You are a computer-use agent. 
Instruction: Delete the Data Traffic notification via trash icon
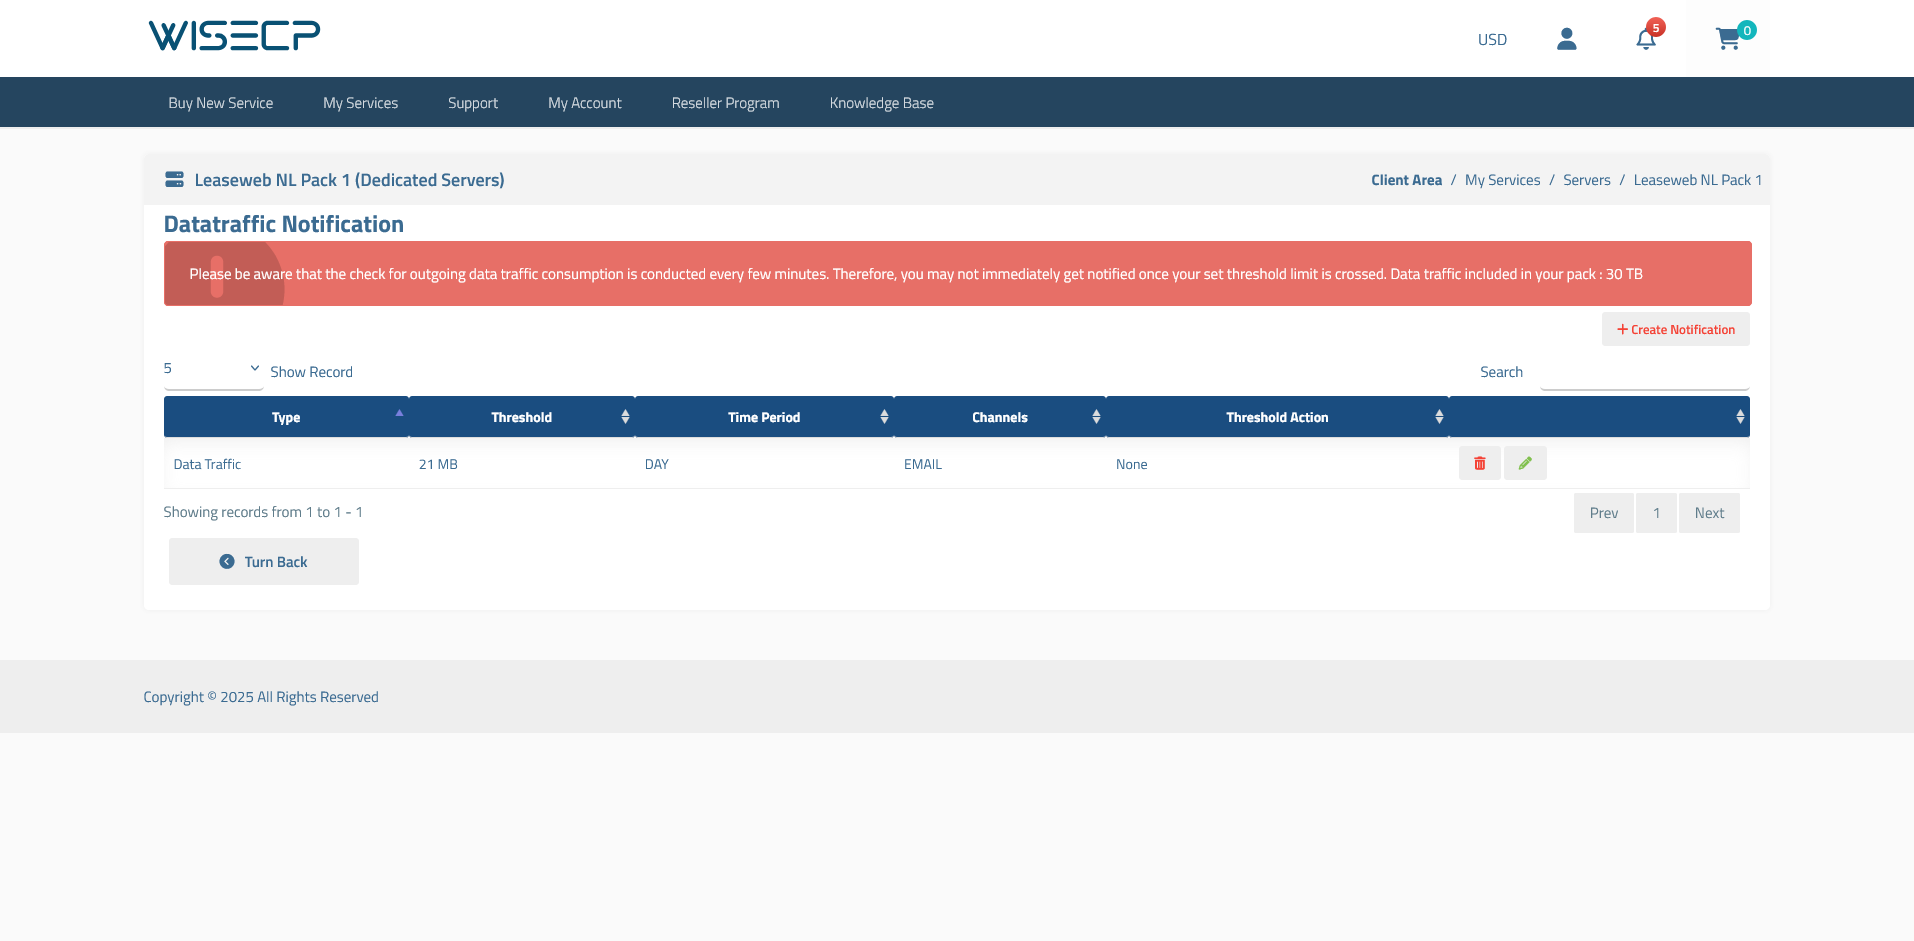tap(1479, 463)
